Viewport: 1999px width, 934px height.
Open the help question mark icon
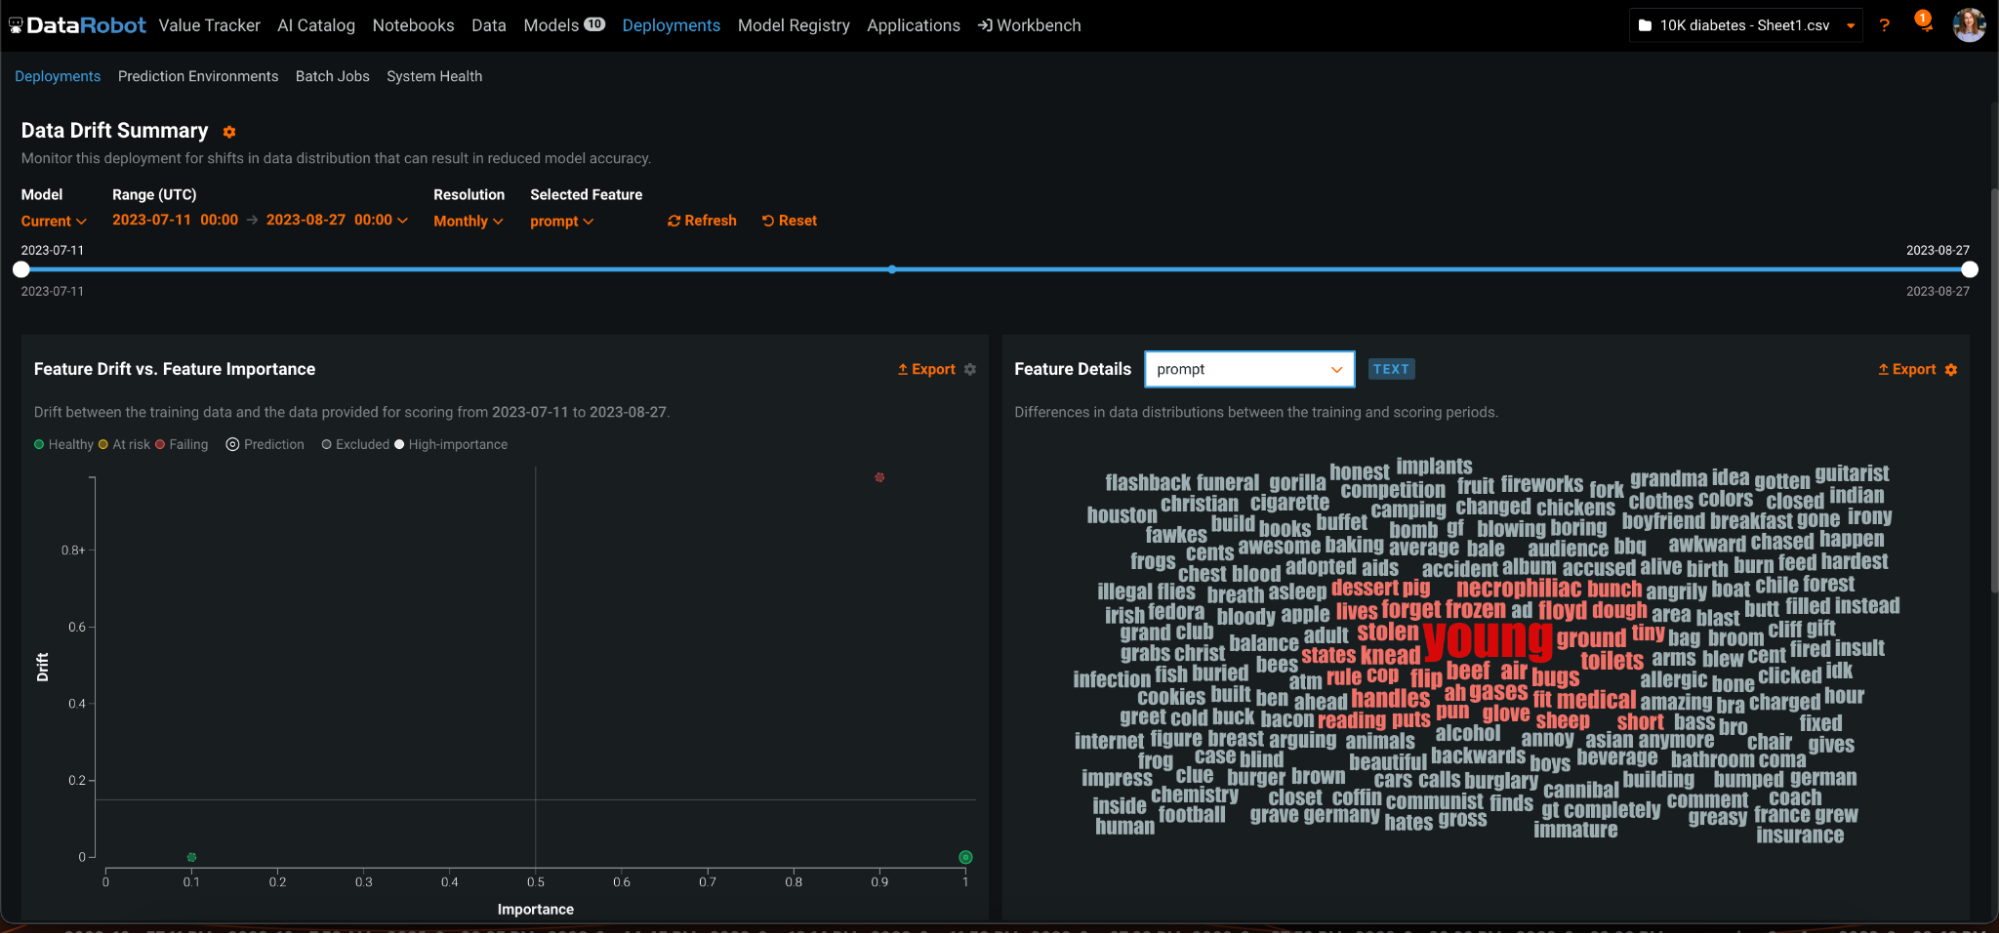point(1884,26)
